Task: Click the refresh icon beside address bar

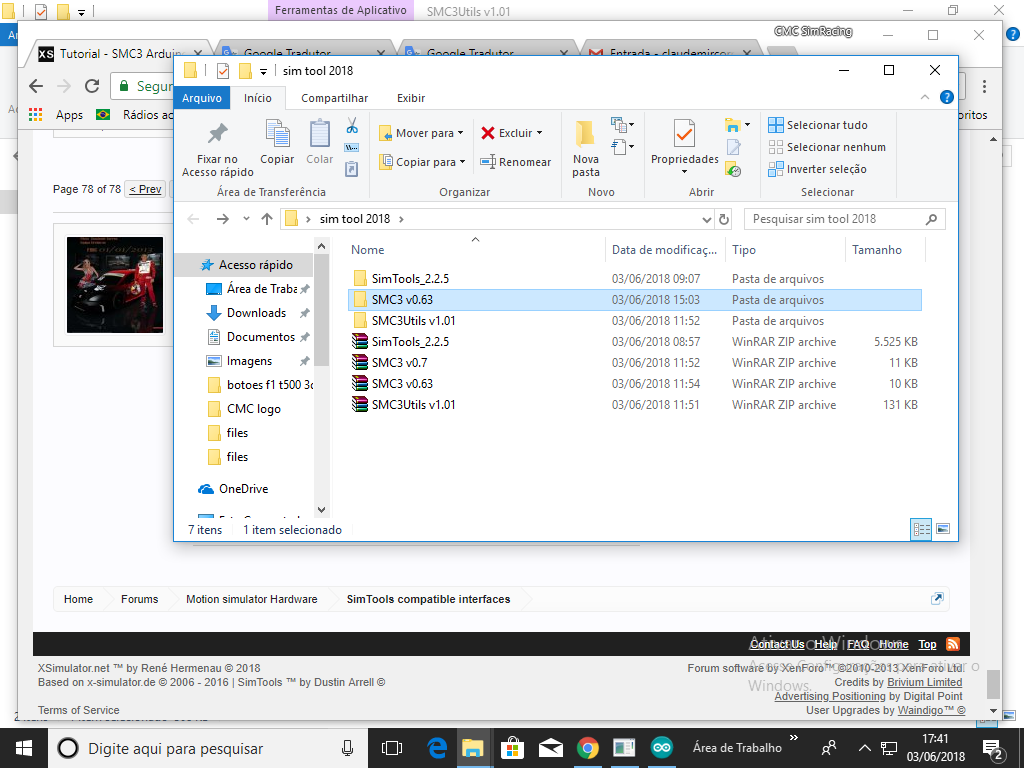Action: (x=724, y=219)
